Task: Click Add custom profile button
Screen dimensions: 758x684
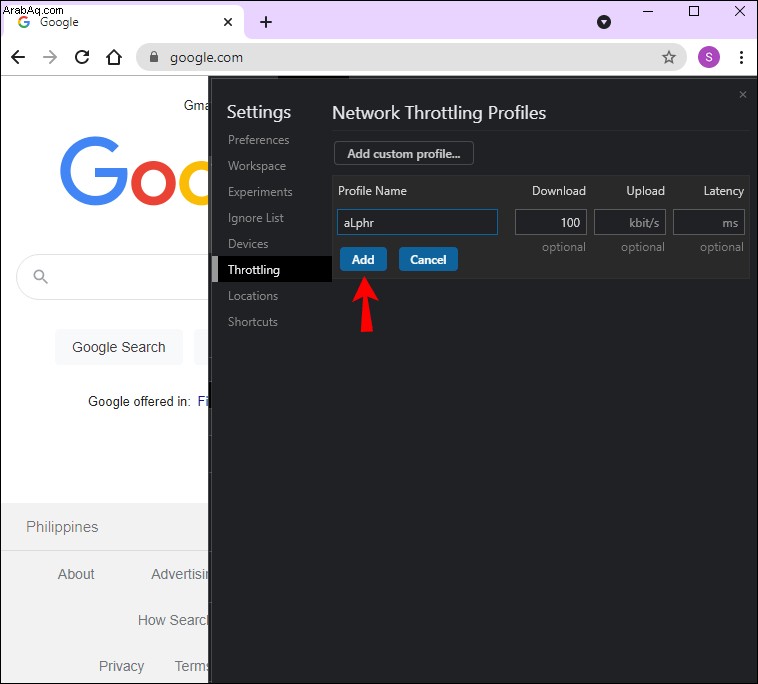Action: 404,153
